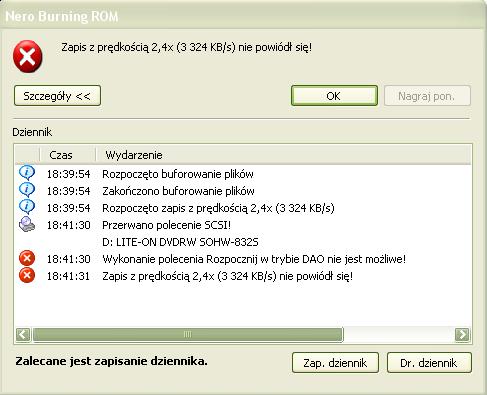
Task: Click the red error icon at 18:41:30
Action: click(x=27, y=258)
